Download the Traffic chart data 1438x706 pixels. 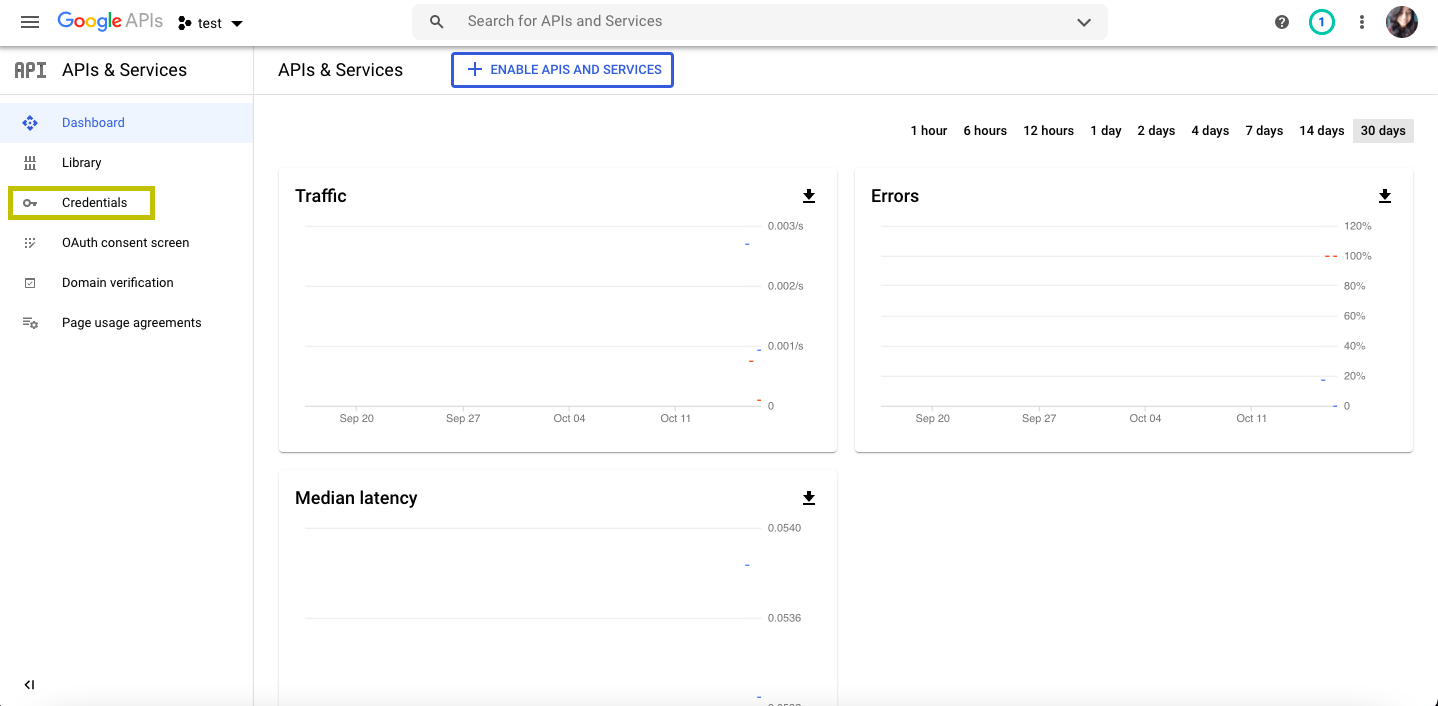(809, 196)
